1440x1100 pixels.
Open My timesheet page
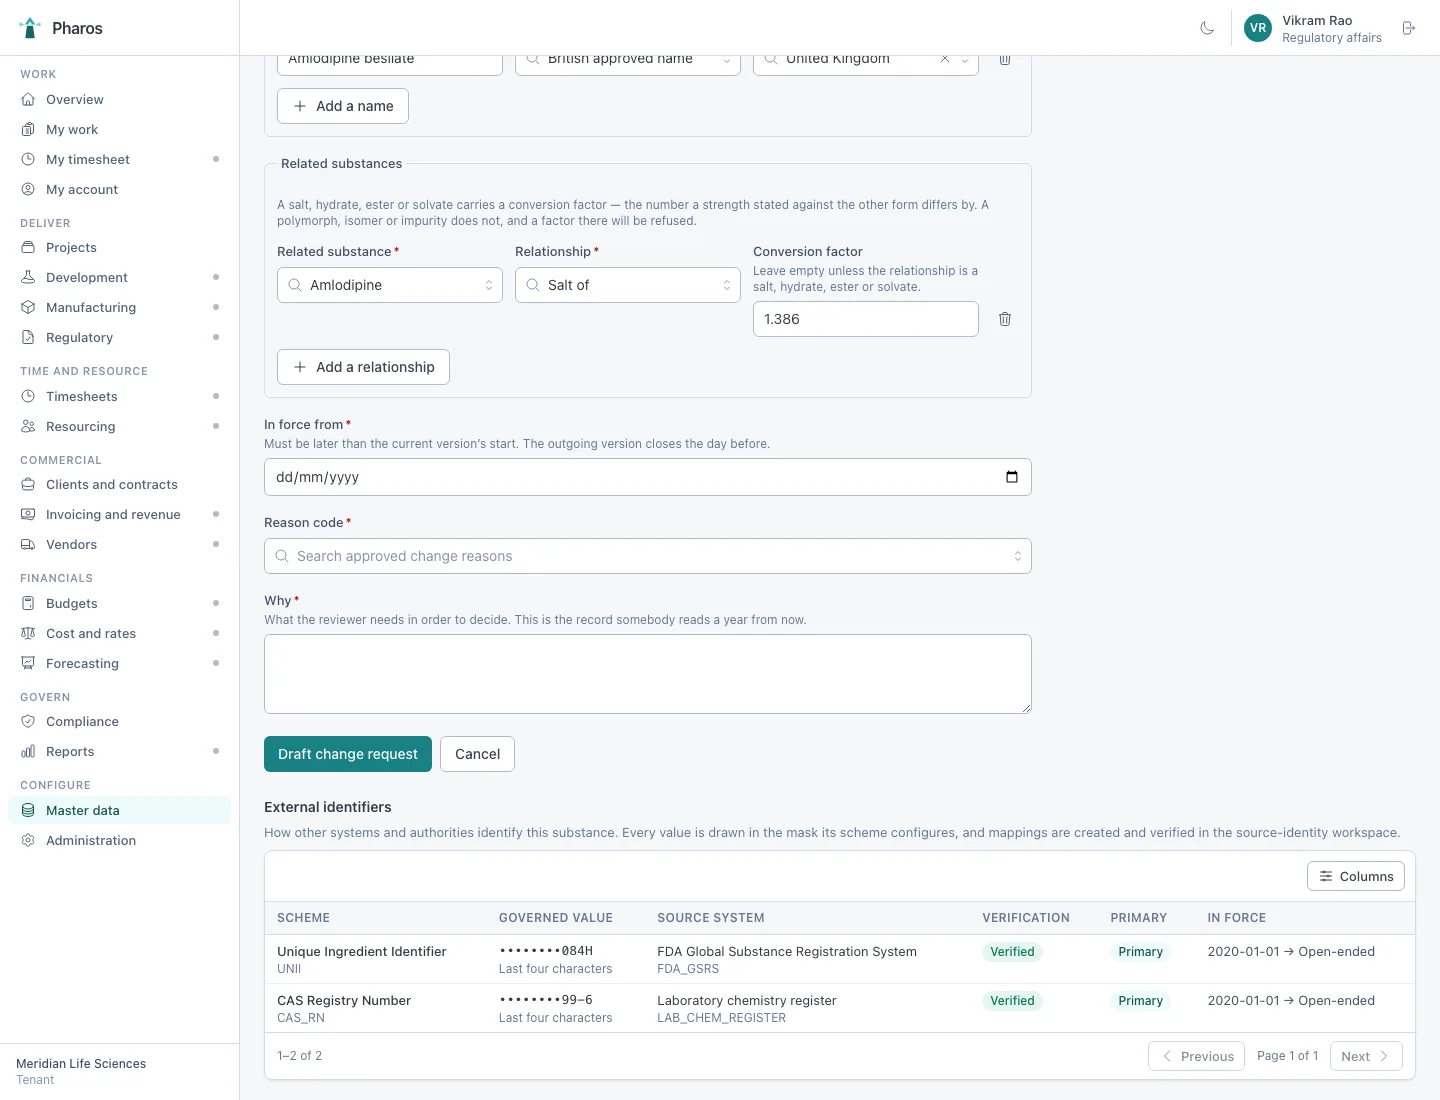[x=120, y=159]
